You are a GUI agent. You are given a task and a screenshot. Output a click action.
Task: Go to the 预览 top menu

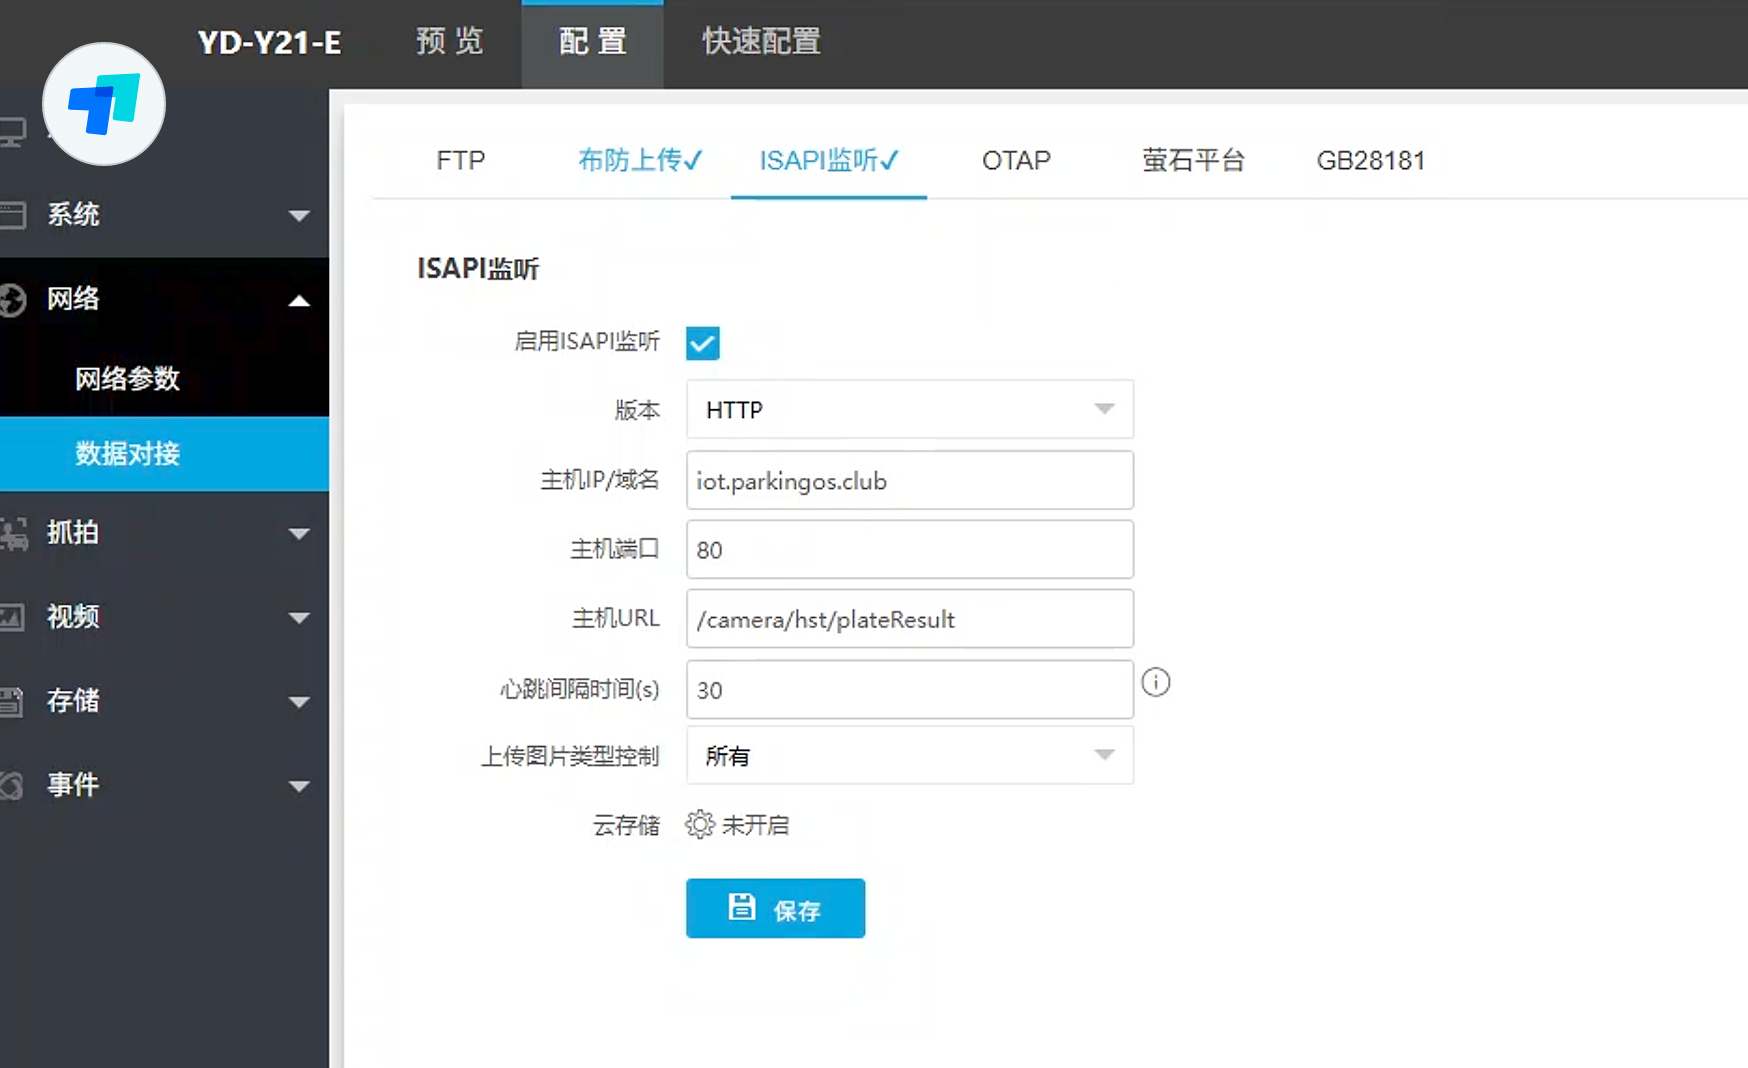pos(449,42)
